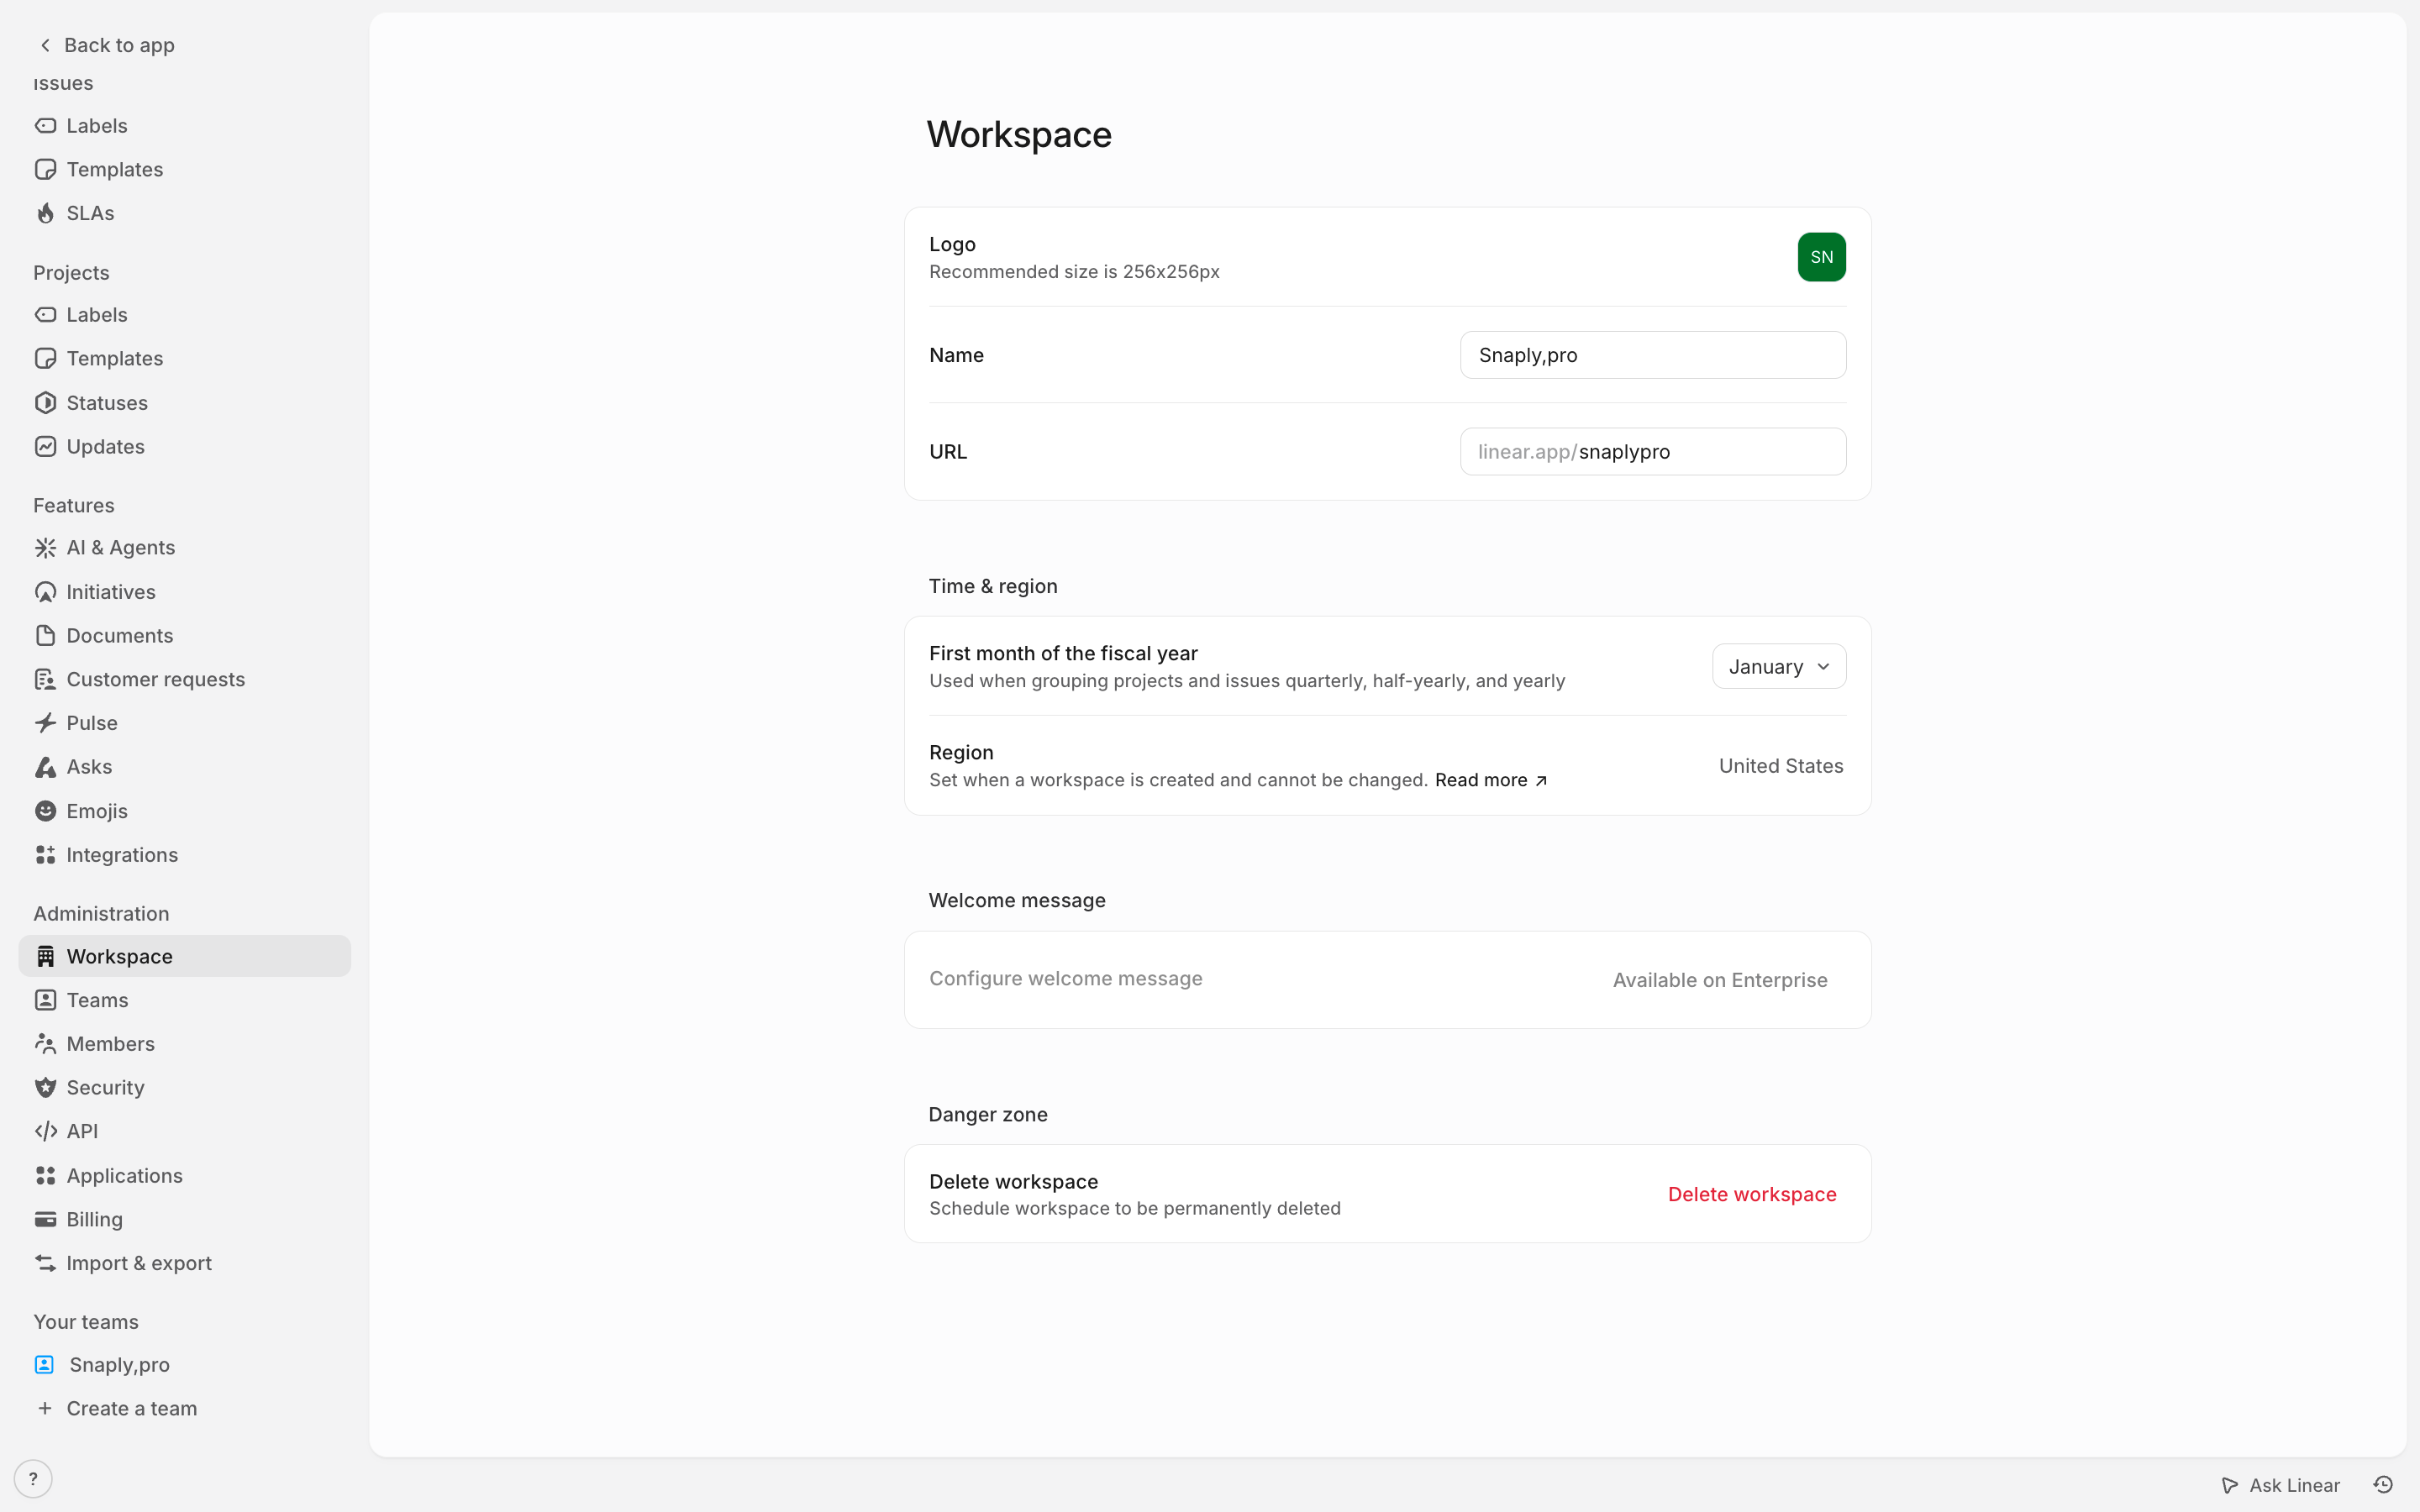Click Welcome message section heading
The height and width of the screenshot is (1512, 2420).
click(x=1016, y=900)
